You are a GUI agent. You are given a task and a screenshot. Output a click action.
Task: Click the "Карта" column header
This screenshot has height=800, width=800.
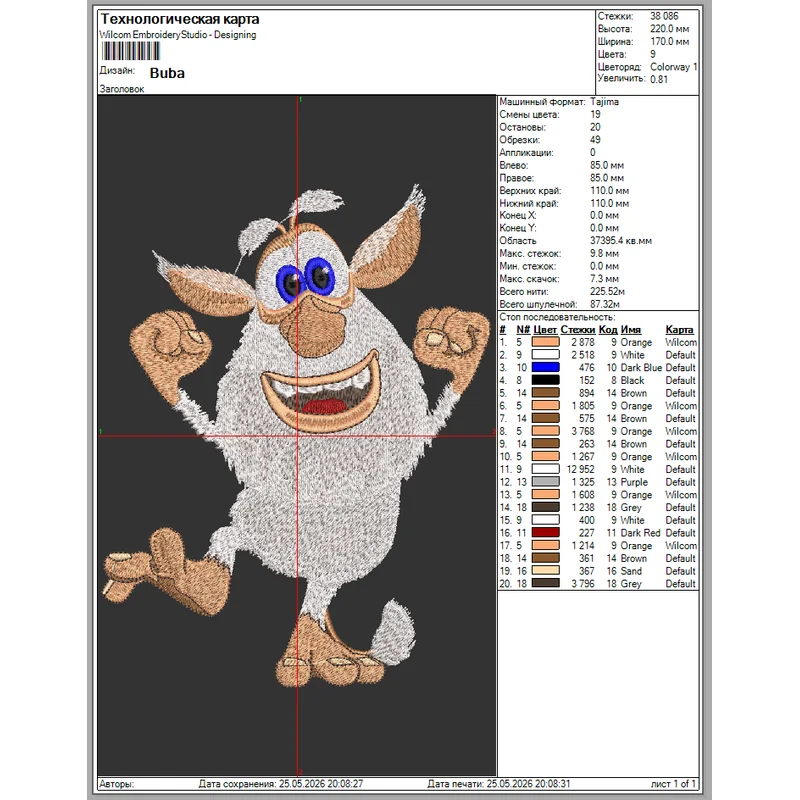679,330
